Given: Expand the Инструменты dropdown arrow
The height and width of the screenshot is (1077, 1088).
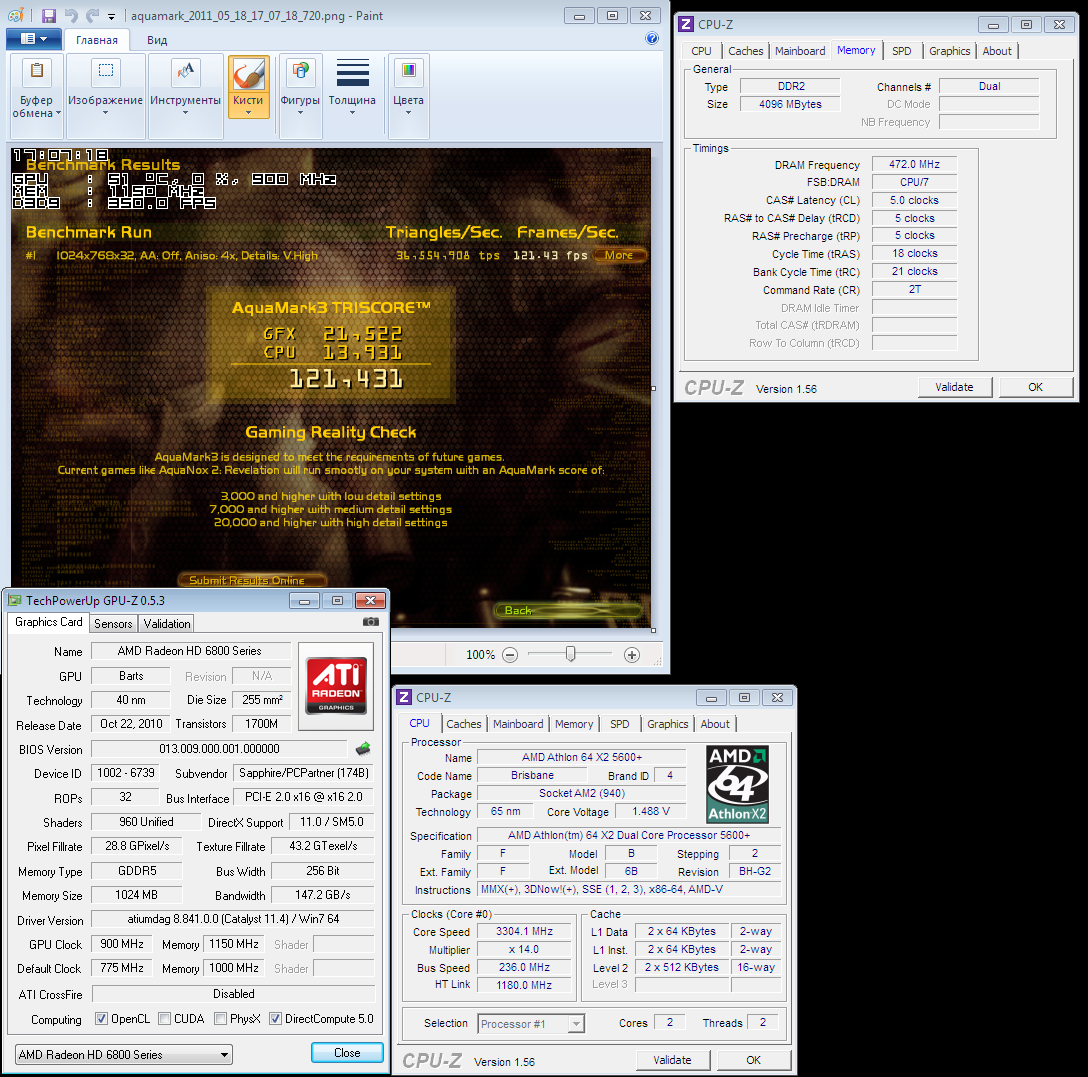Looking at the screenshot, I should coord(185,113).
